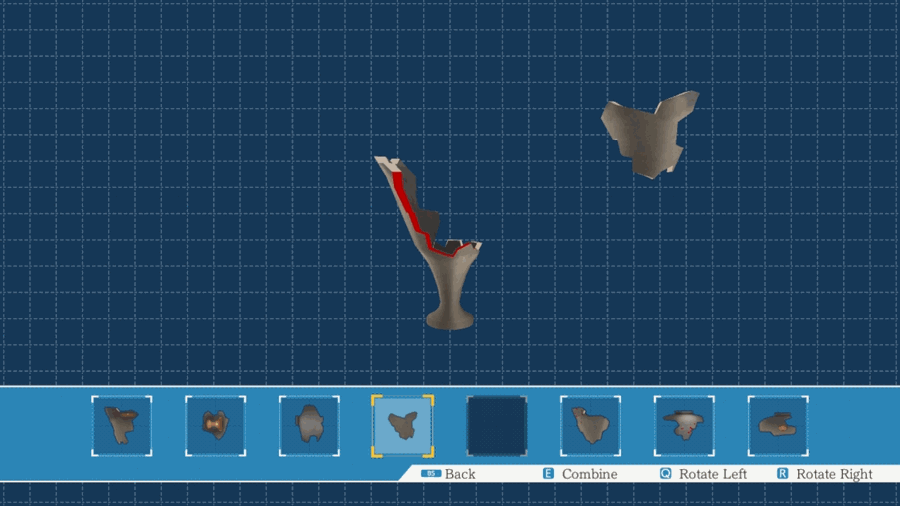Screen dimensions: 900x506
Task: Click the floating loose shard on the grid
Action: point(649,134)
